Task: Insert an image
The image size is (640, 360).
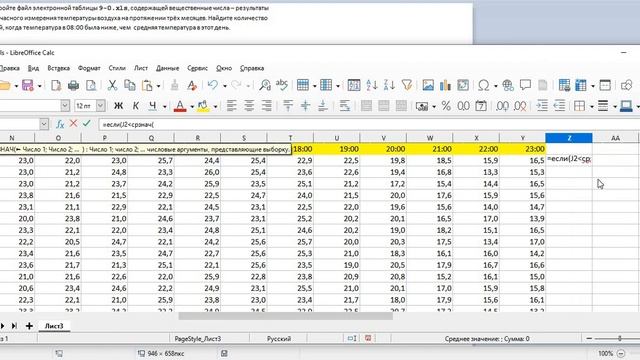Action: coord(428,85)
